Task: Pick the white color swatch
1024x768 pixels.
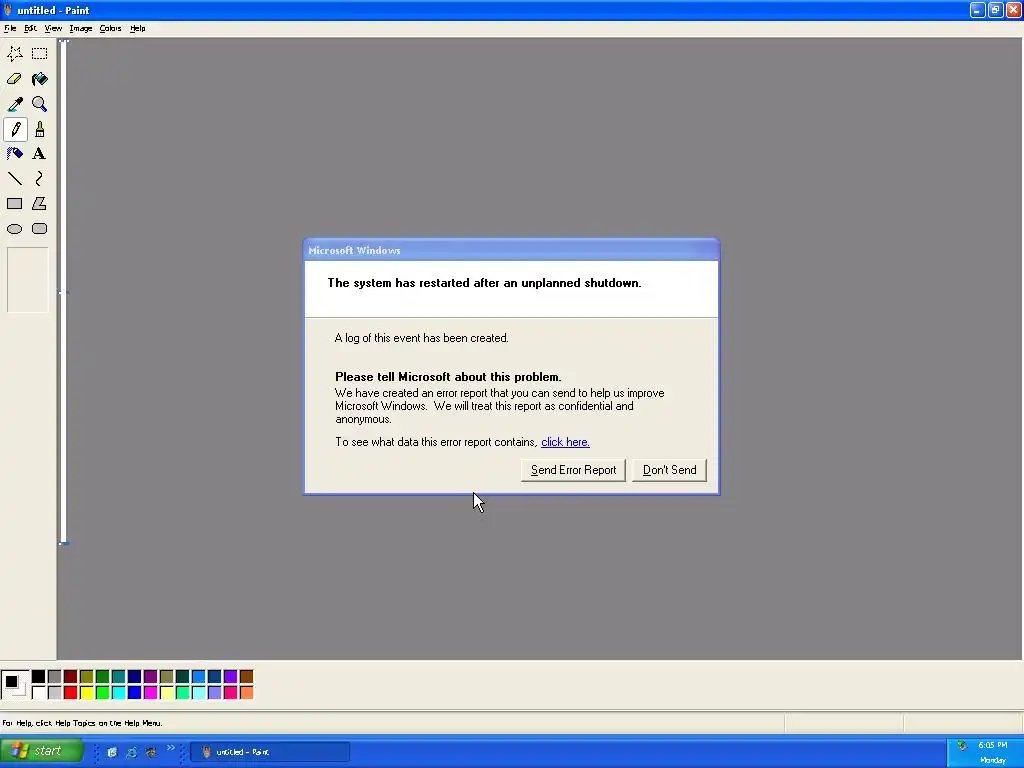Action: click(x=39, y=692)
